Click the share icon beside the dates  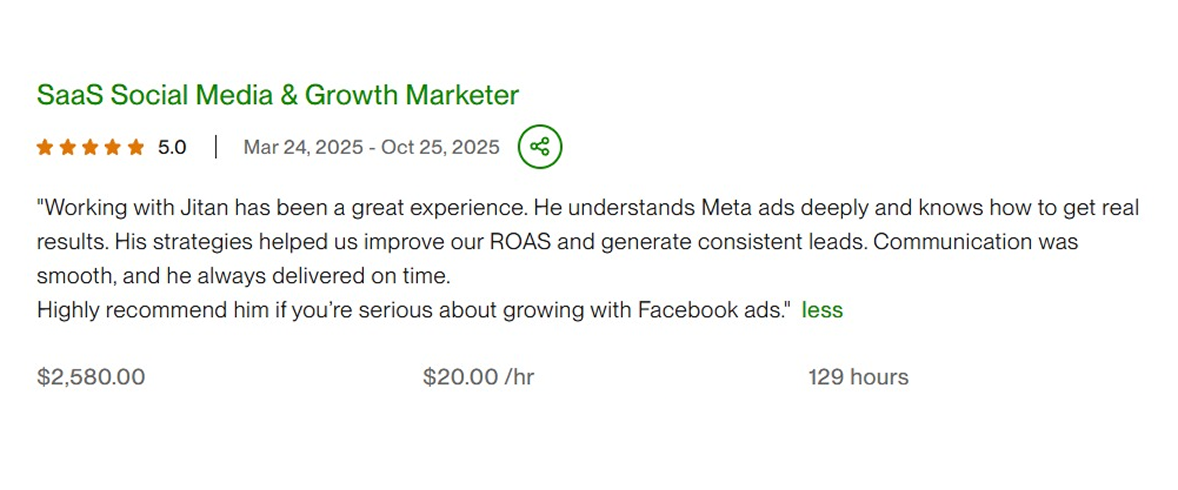click(540, 148)
